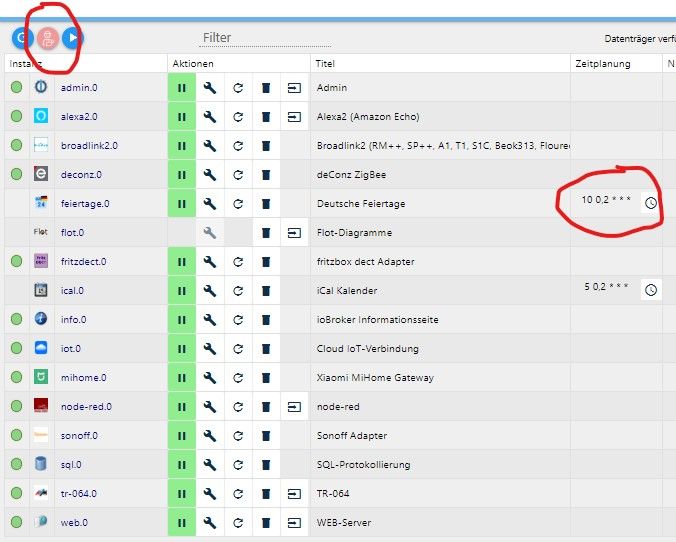Edit schedule clock for feiertage.0
Viewport: 676px width, 542px height.
tap(651, 203)
